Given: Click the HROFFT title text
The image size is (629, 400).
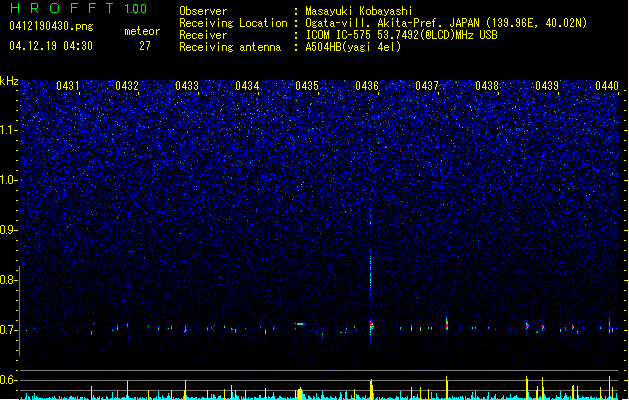Looking at the screenshot, I should 62,8.
